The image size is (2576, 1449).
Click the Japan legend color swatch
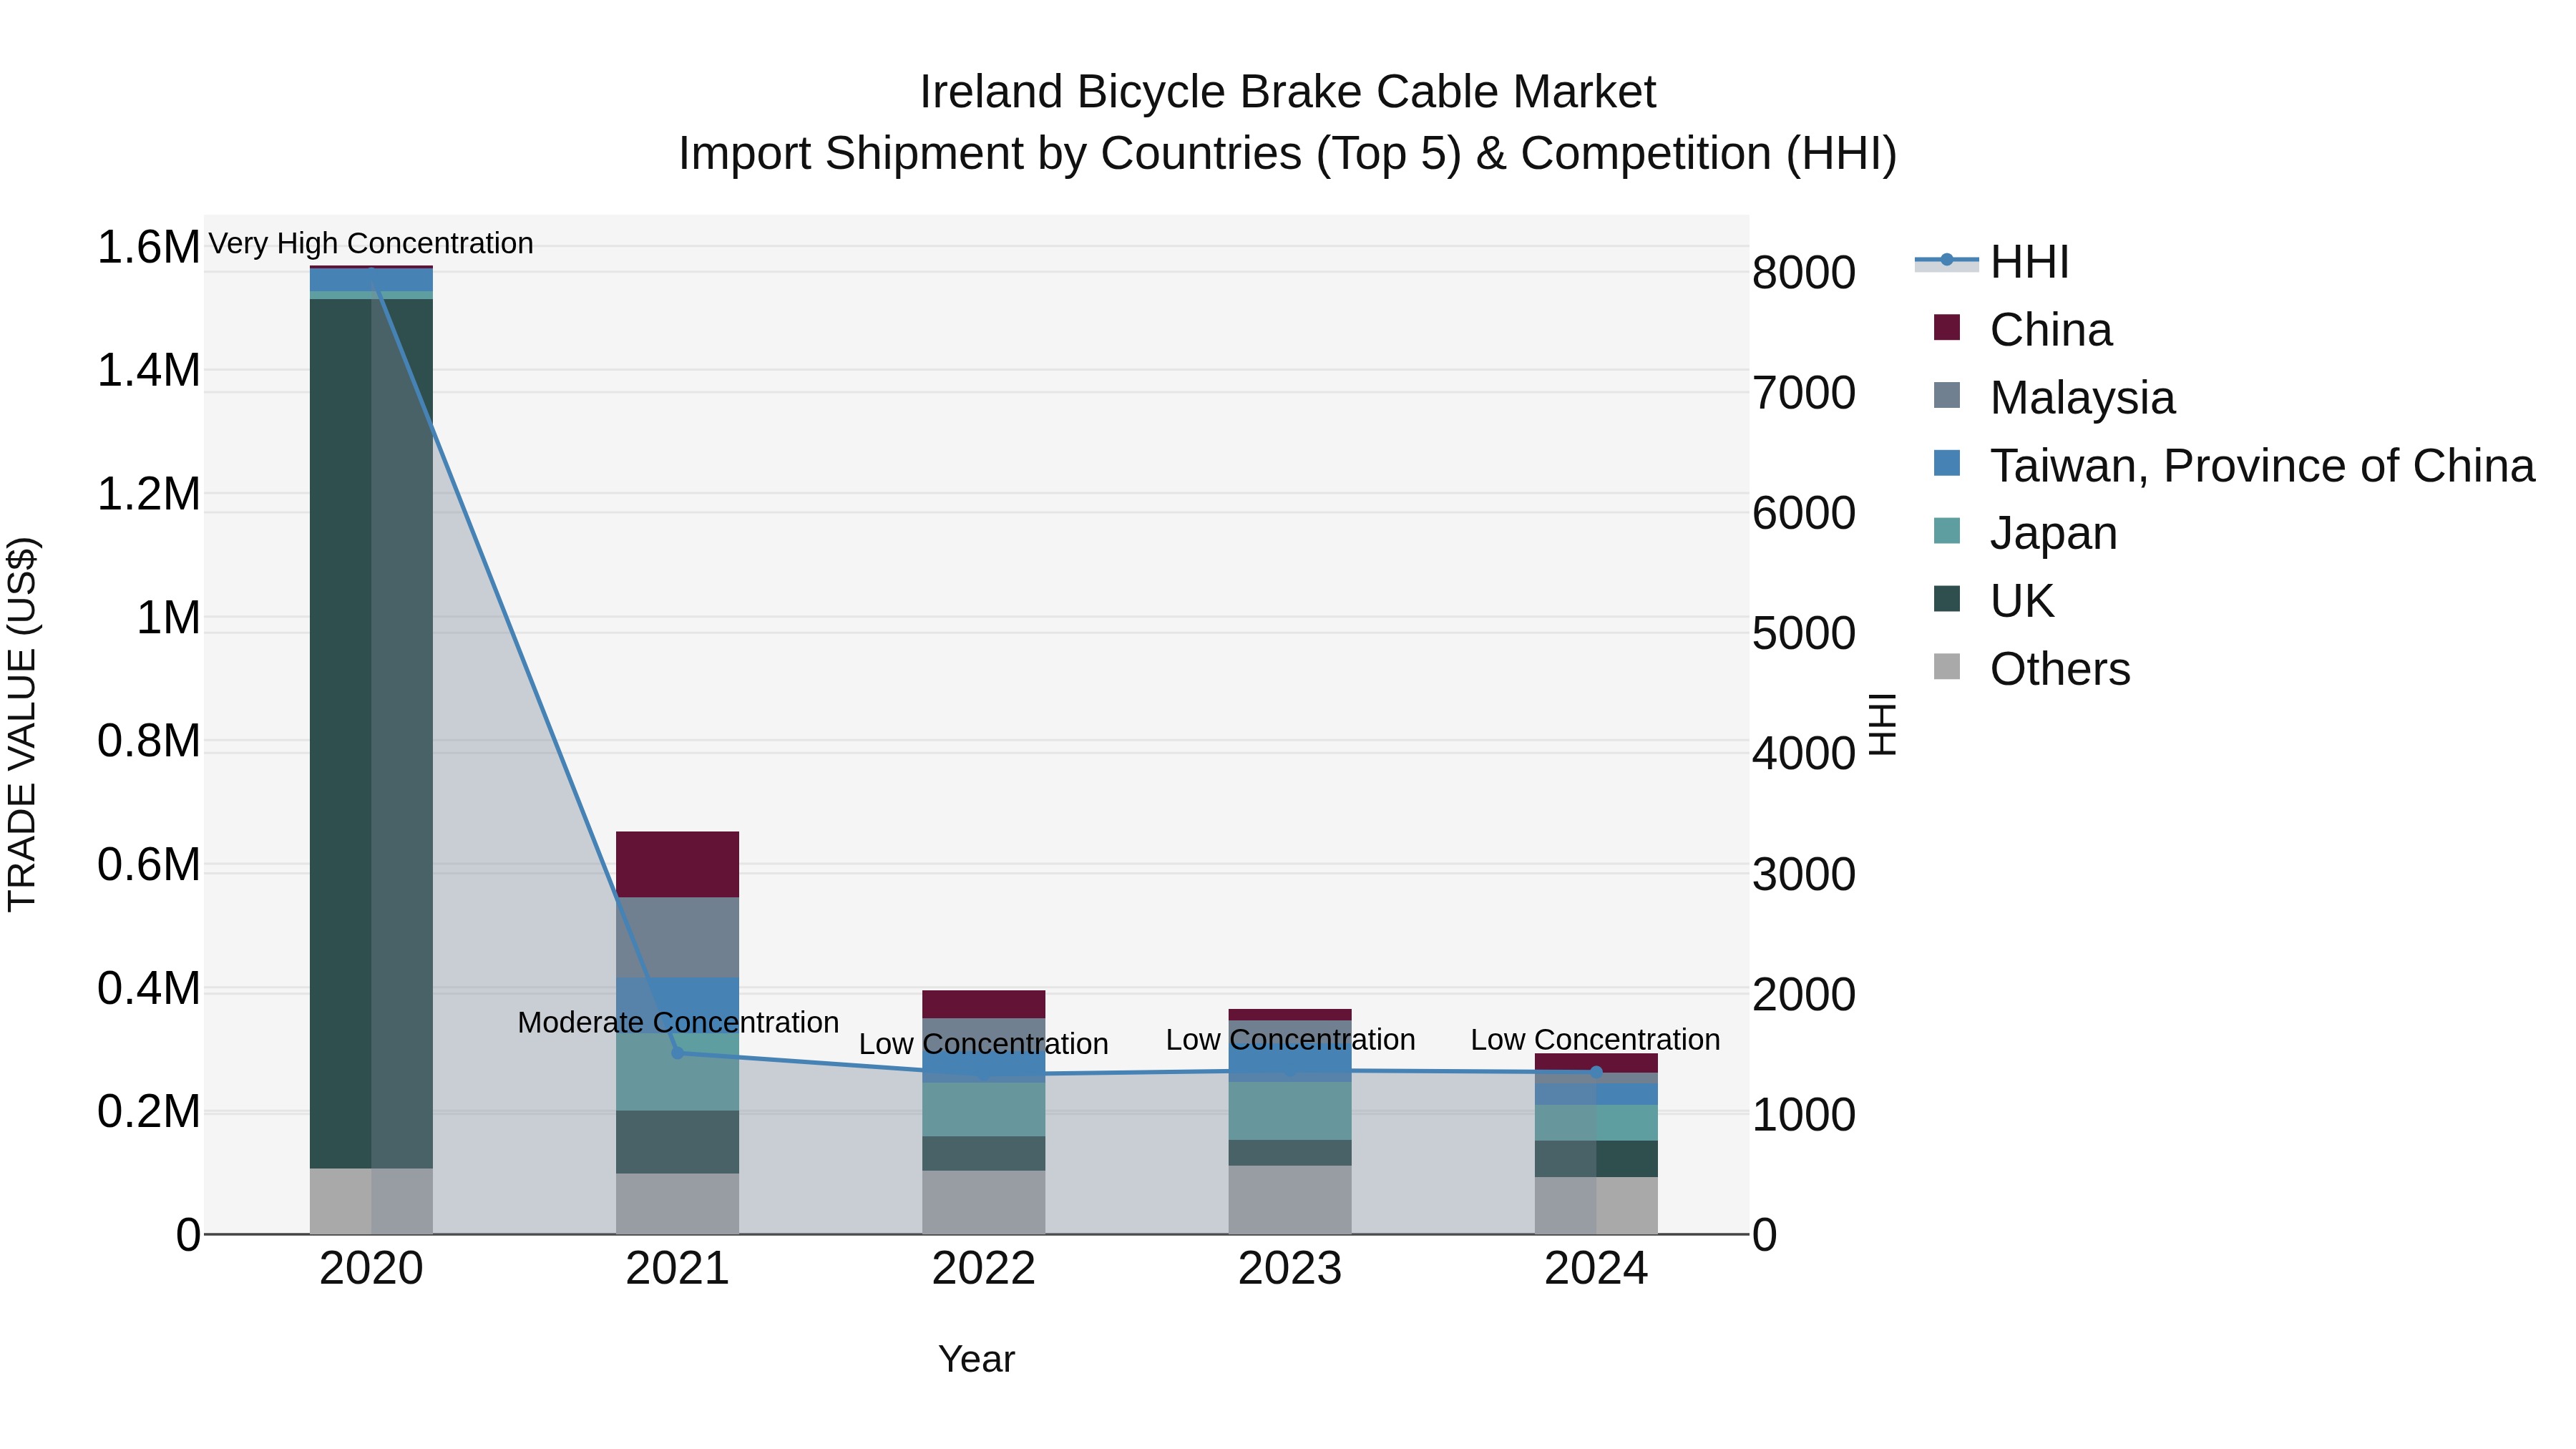pos(1947,530)
